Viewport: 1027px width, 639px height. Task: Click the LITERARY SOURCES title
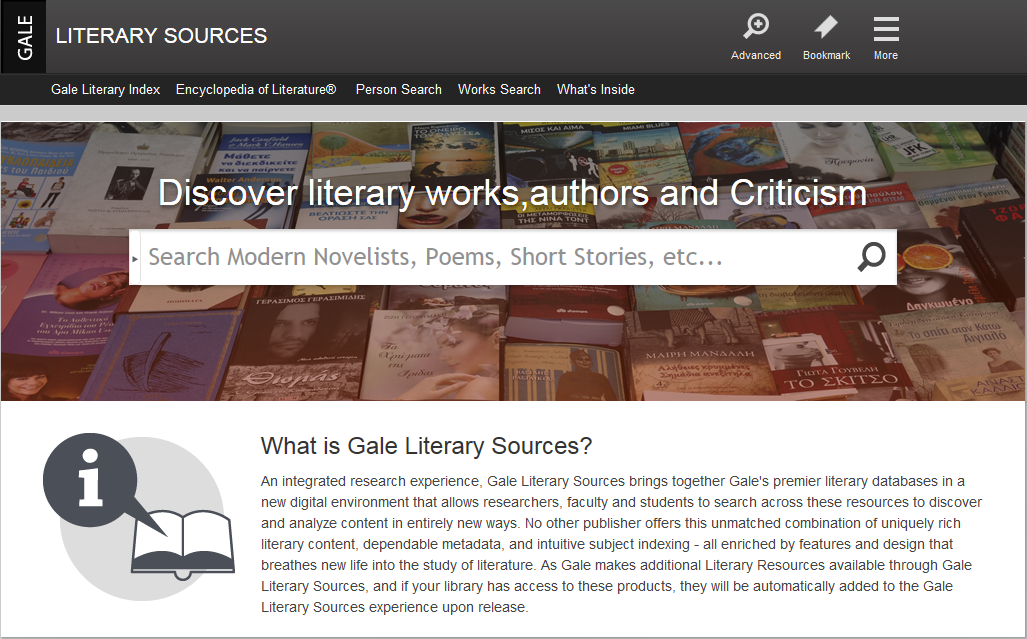(x=161, y=35)
